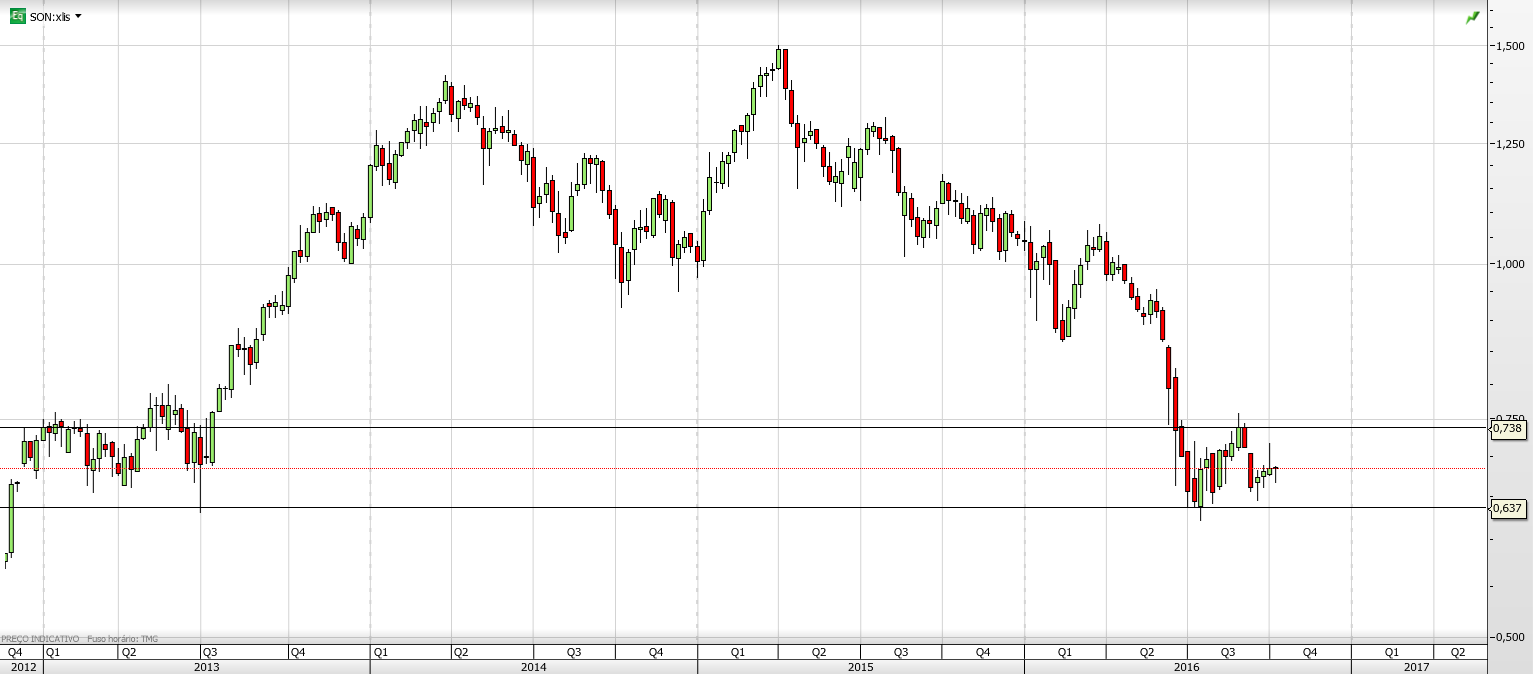Click the 2016 year band on time axis
The width and height of the screenshot is (1533, 674).
click(x=1187, y=666)
